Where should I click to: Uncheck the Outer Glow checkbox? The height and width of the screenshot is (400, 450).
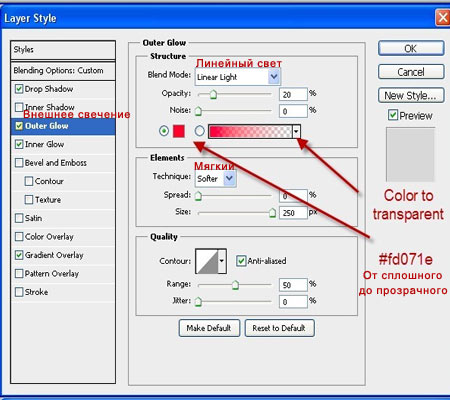(19, 126)
